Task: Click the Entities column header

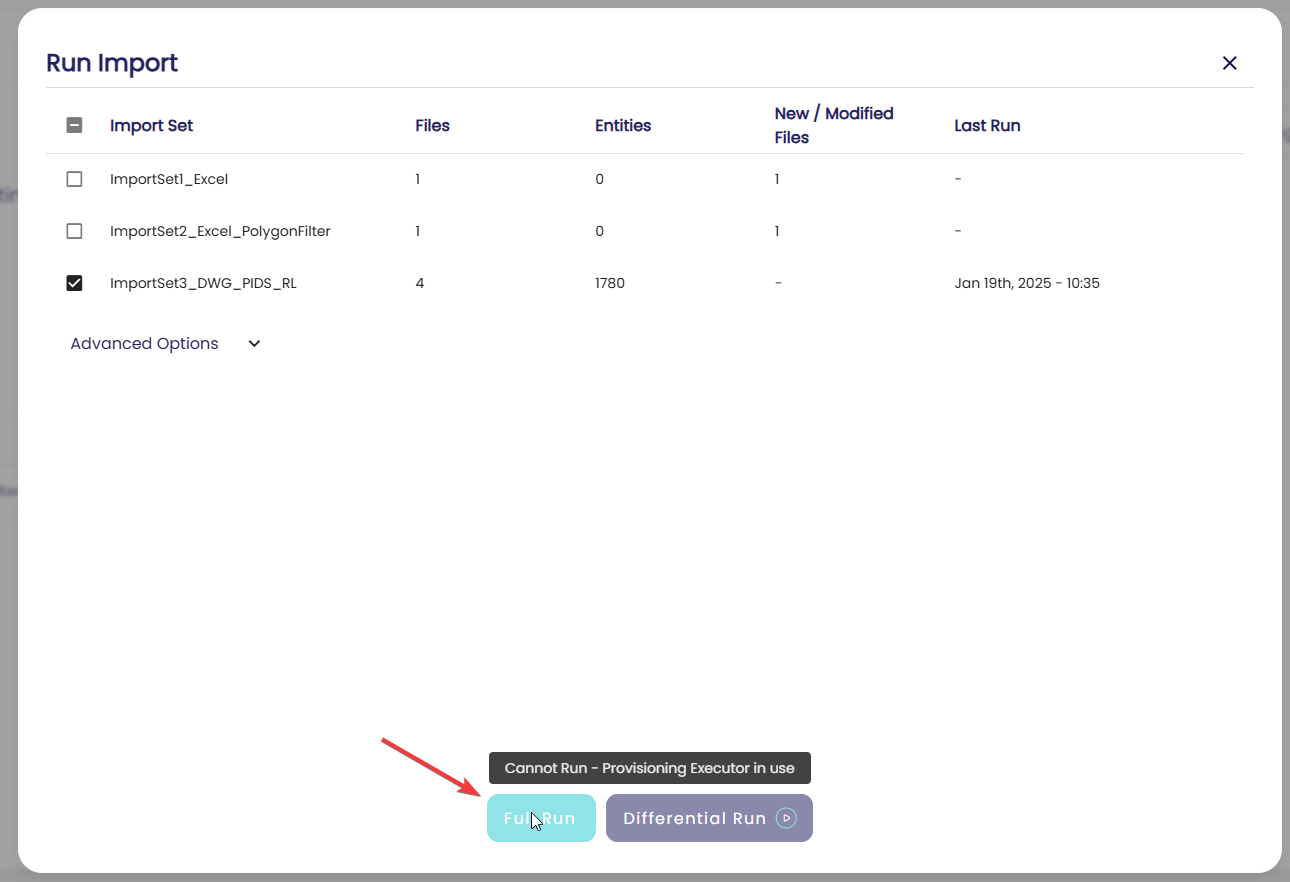Action: (622, 126)
